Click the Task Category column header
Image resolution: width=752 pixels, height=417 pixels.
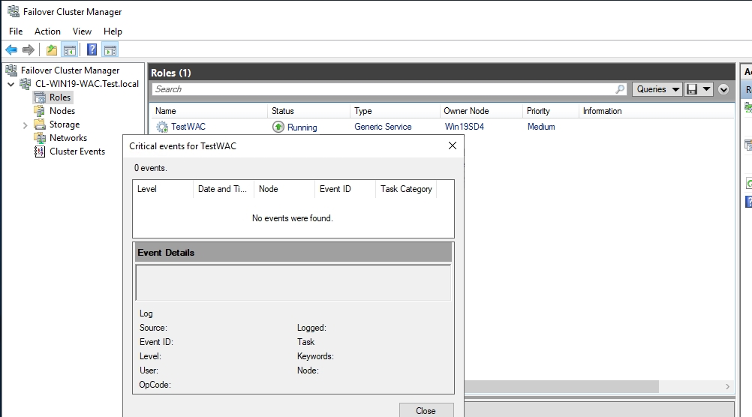(x=406, y=189)
